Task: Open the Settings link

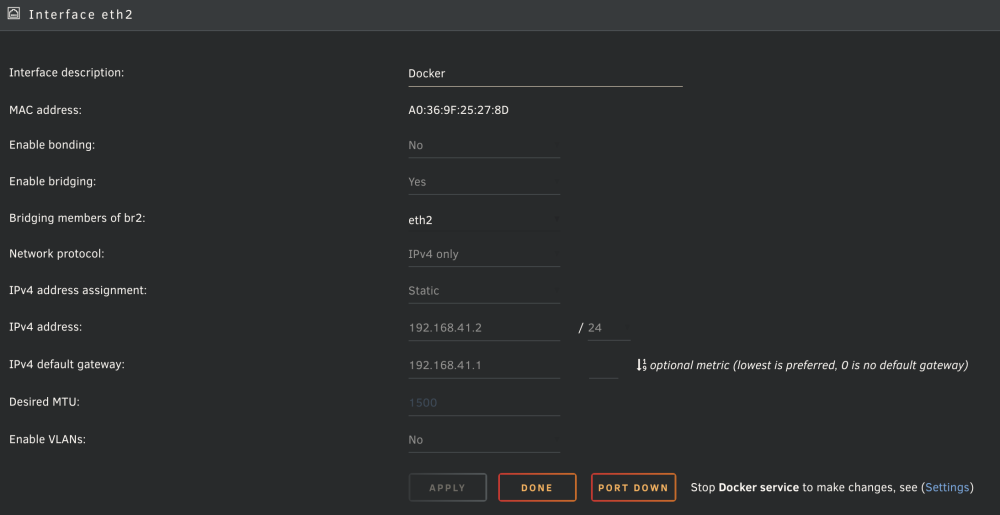Action: pos(947,488)
